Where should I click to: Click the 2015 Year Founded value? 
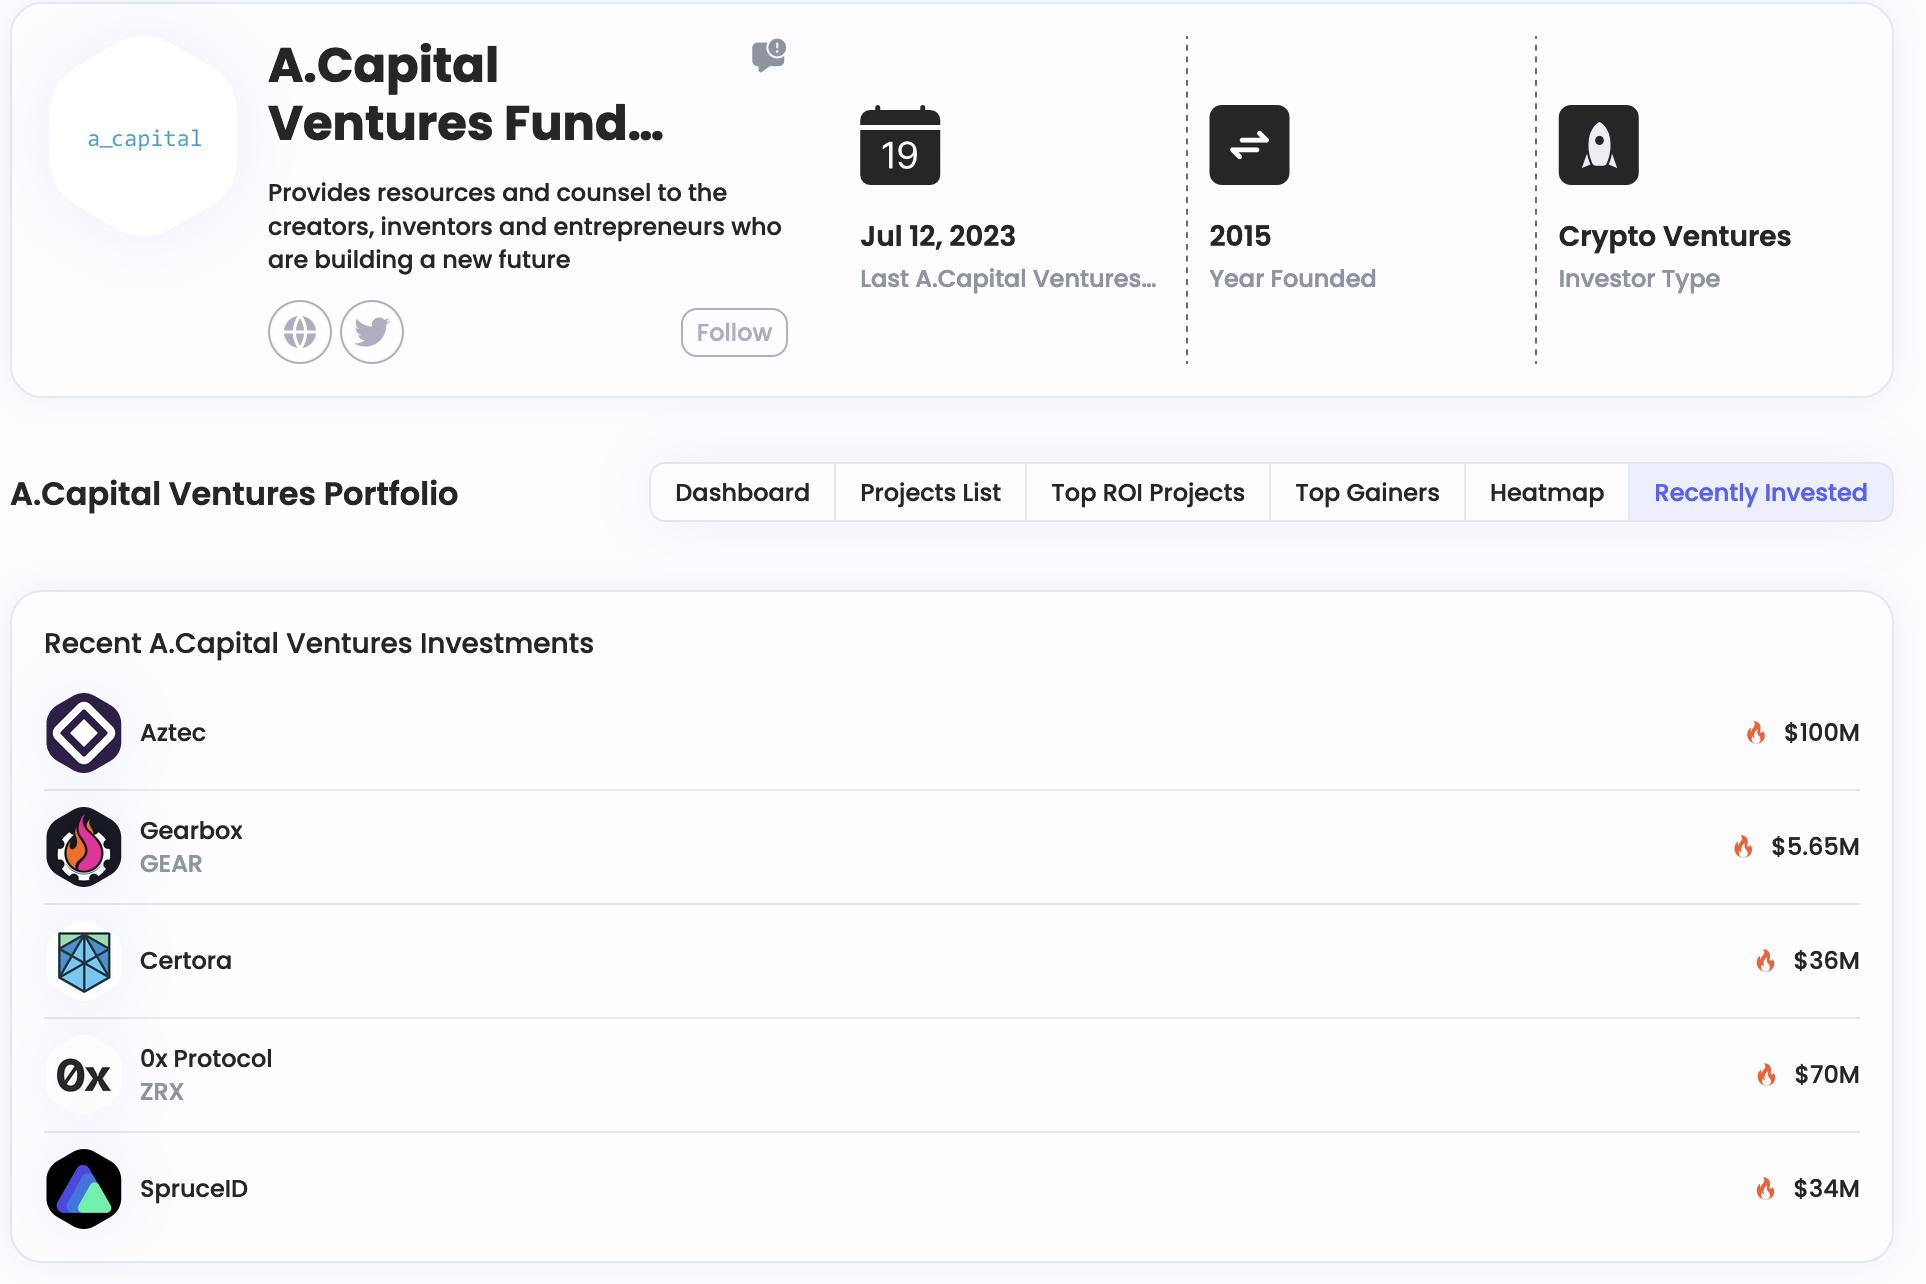tap(1240, 236)
